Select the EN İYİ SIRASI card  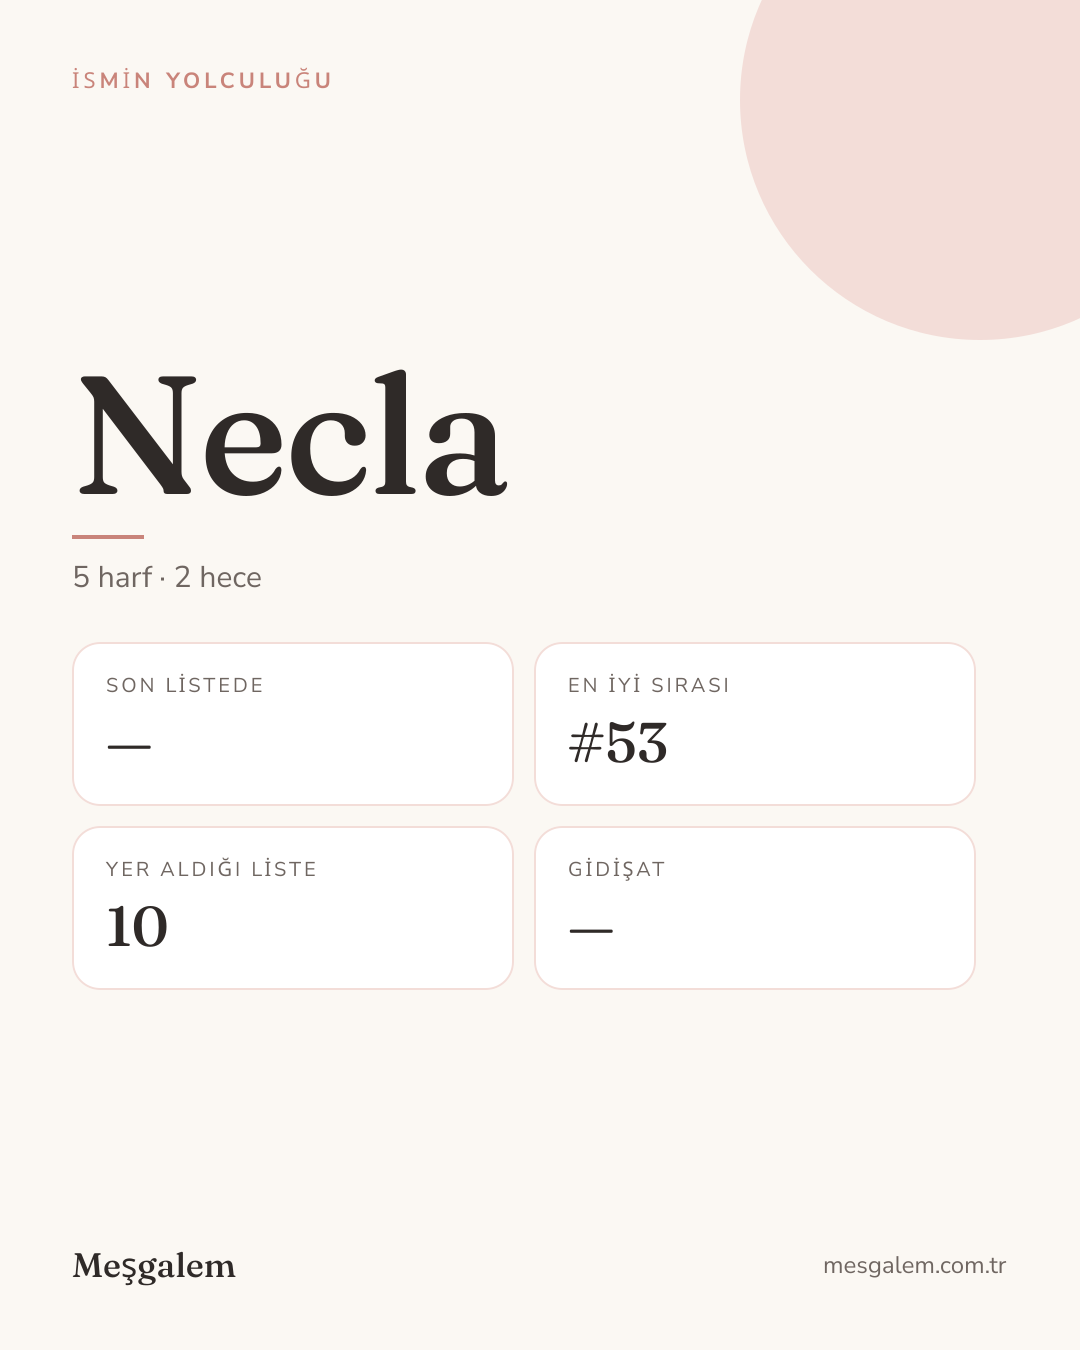click(x=755, y=724)
